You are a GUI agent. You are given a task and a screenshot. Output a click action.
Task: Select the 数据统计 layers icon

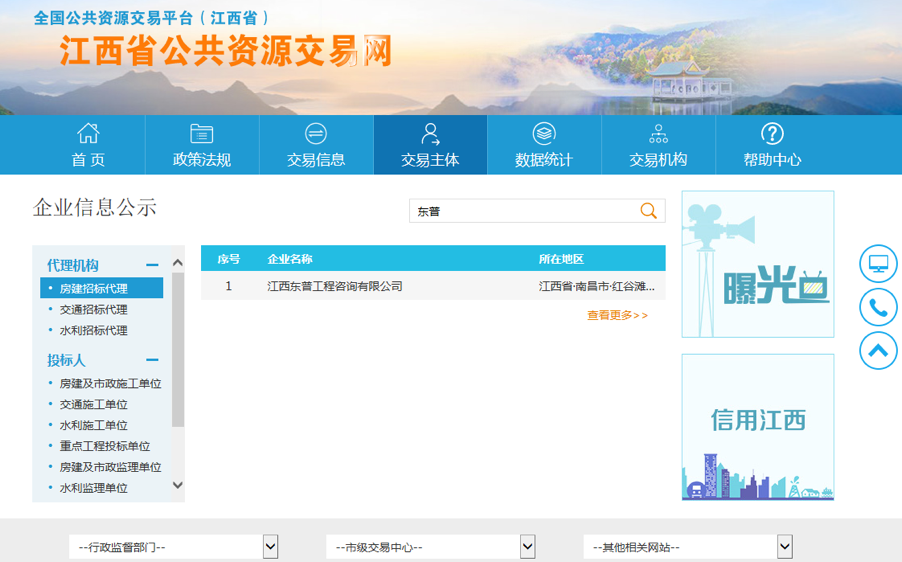pos(544,134)
